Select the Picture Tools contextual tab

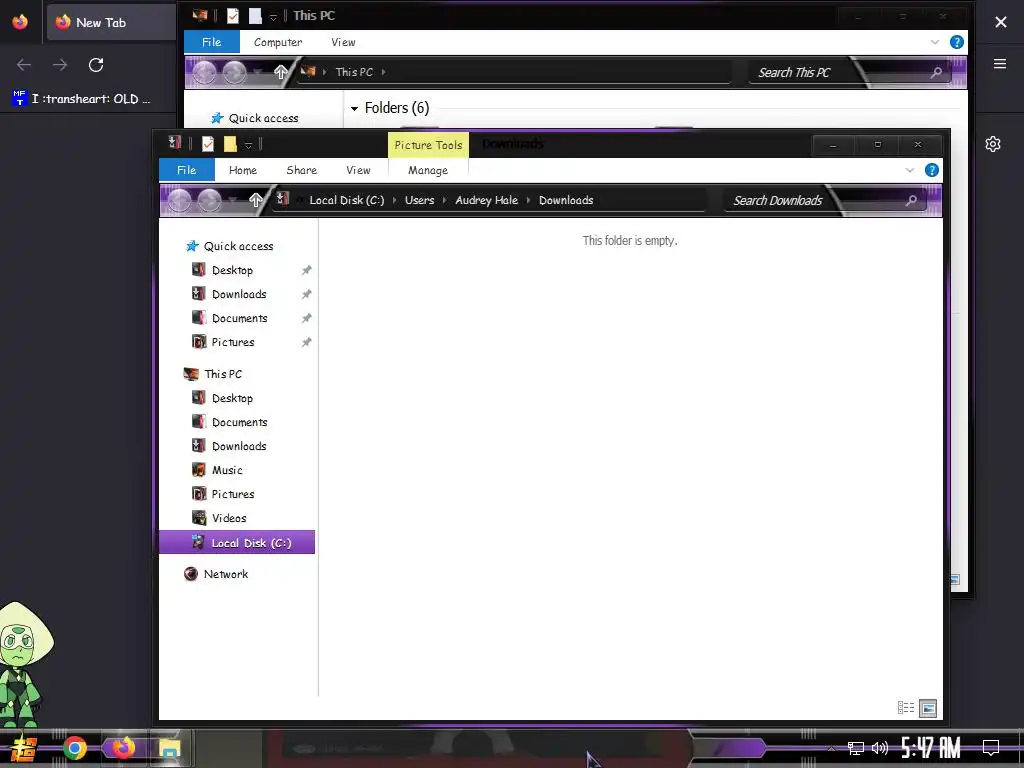tap(428, 145)
